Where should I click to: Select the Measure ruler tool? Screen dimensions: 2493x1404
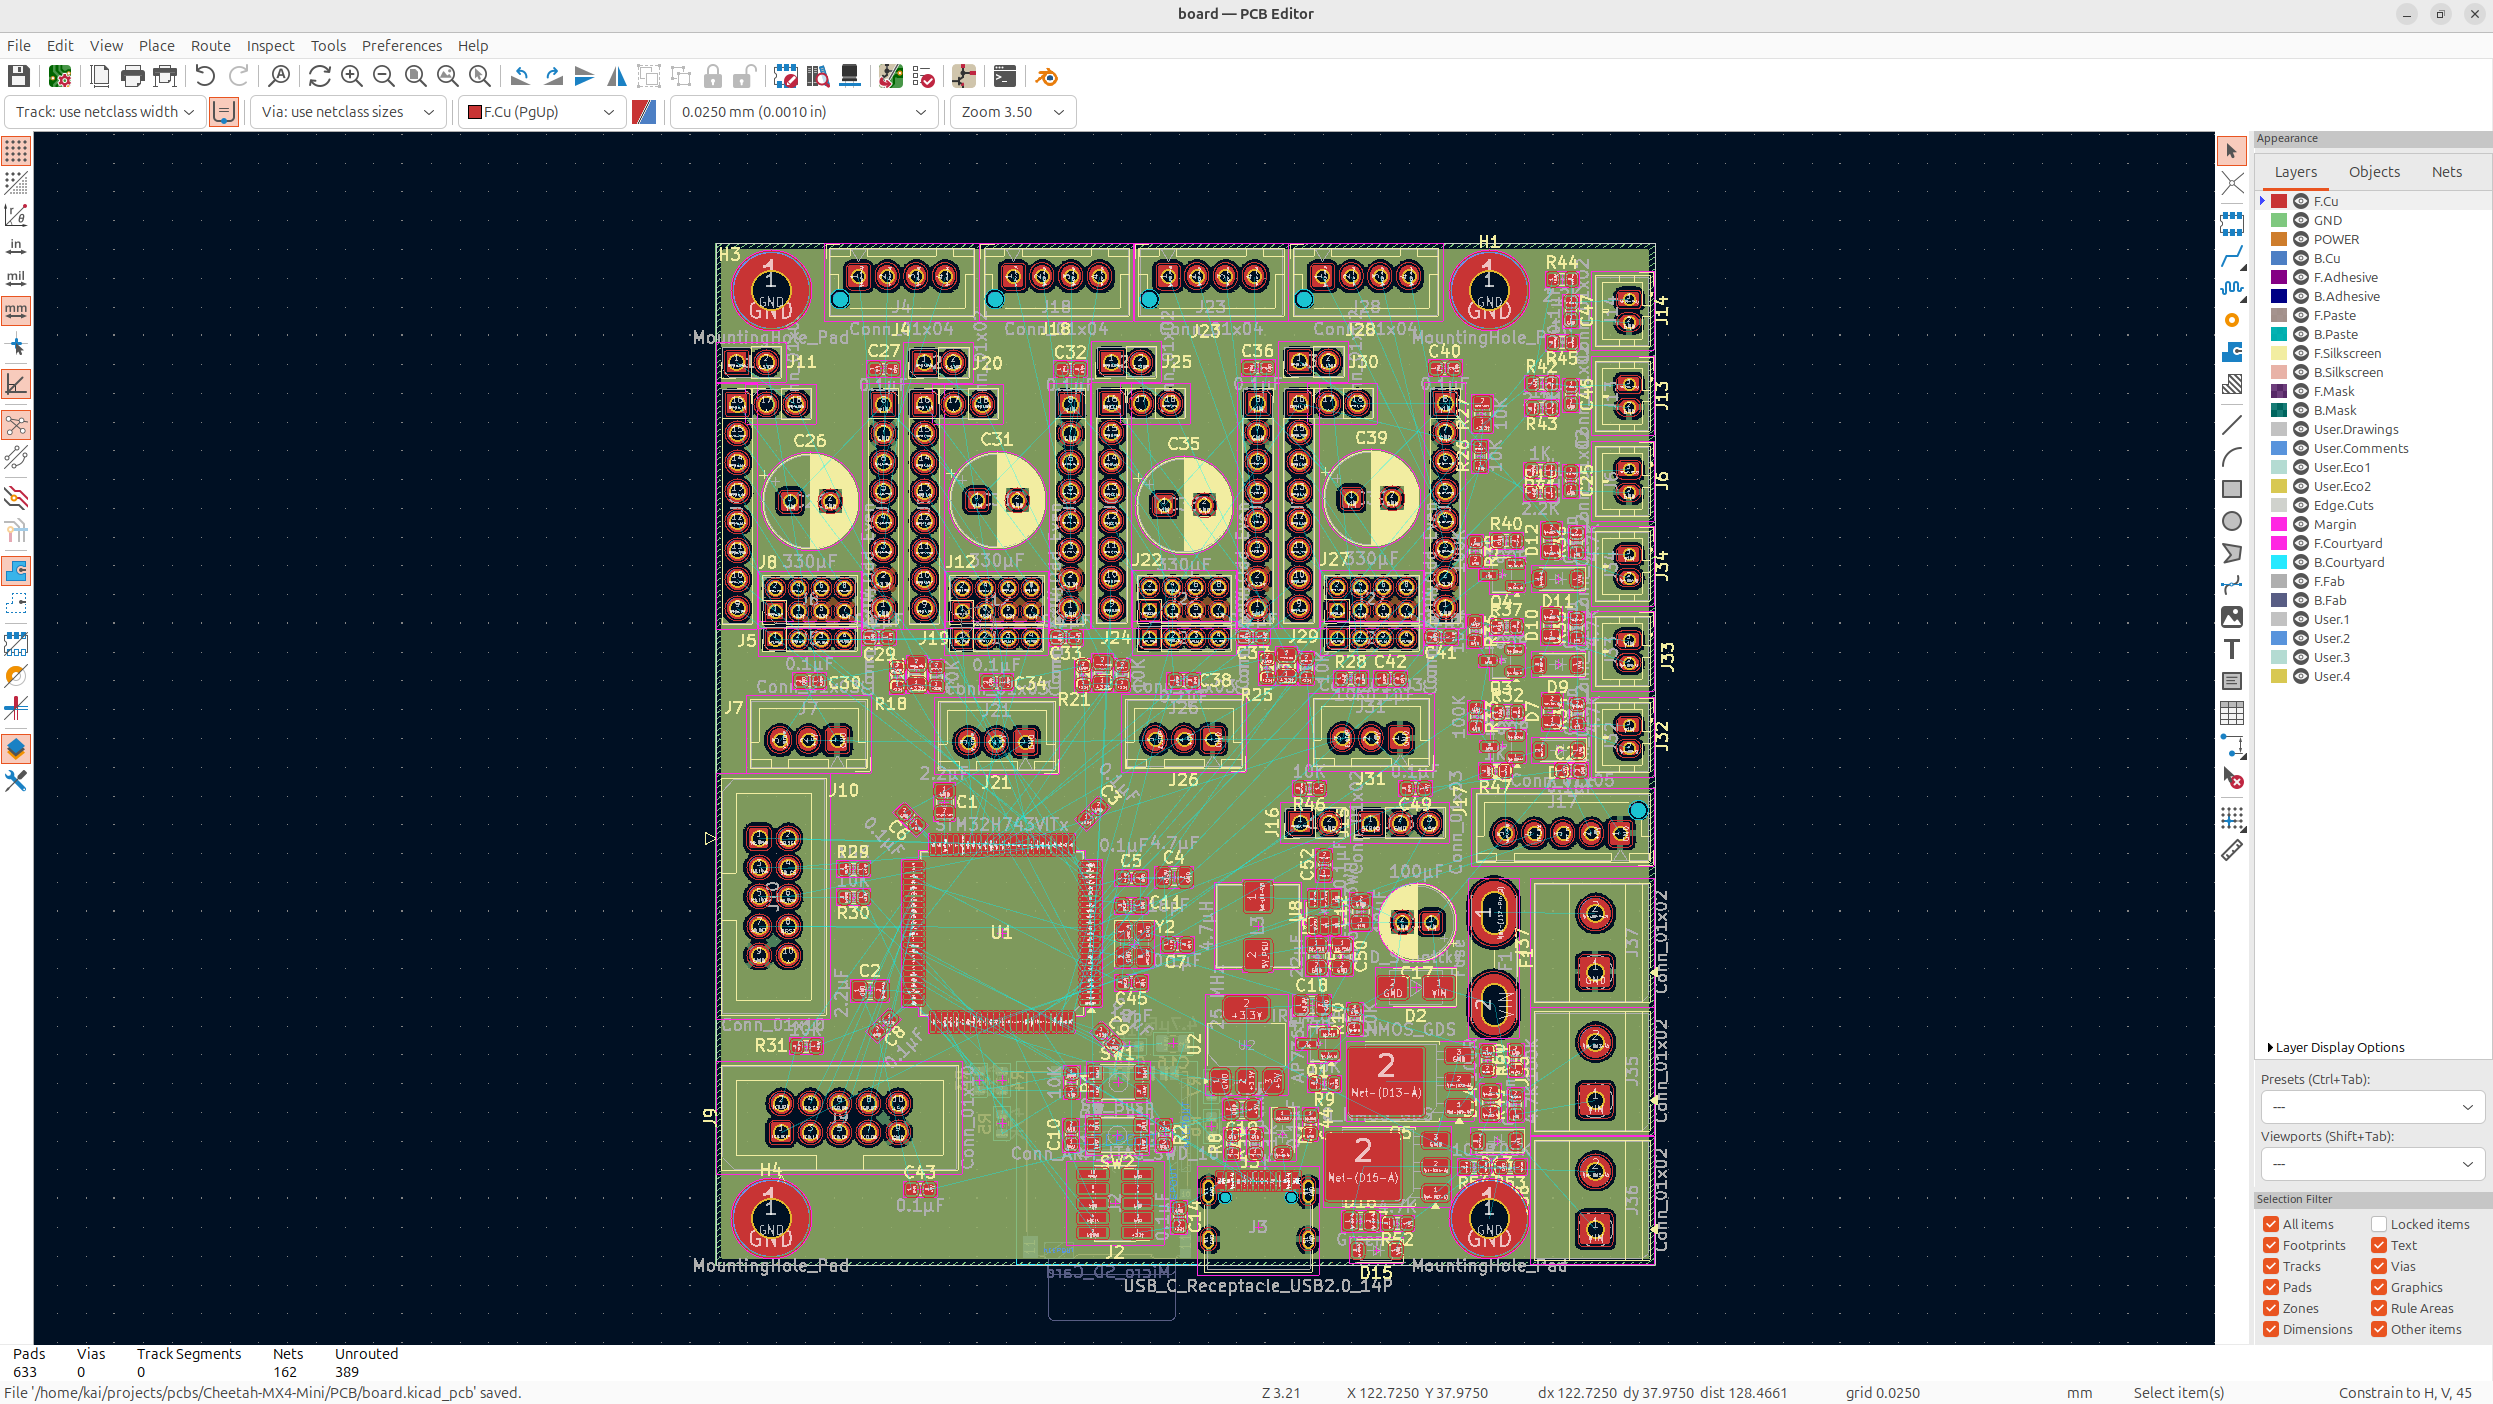(2232, 851)
